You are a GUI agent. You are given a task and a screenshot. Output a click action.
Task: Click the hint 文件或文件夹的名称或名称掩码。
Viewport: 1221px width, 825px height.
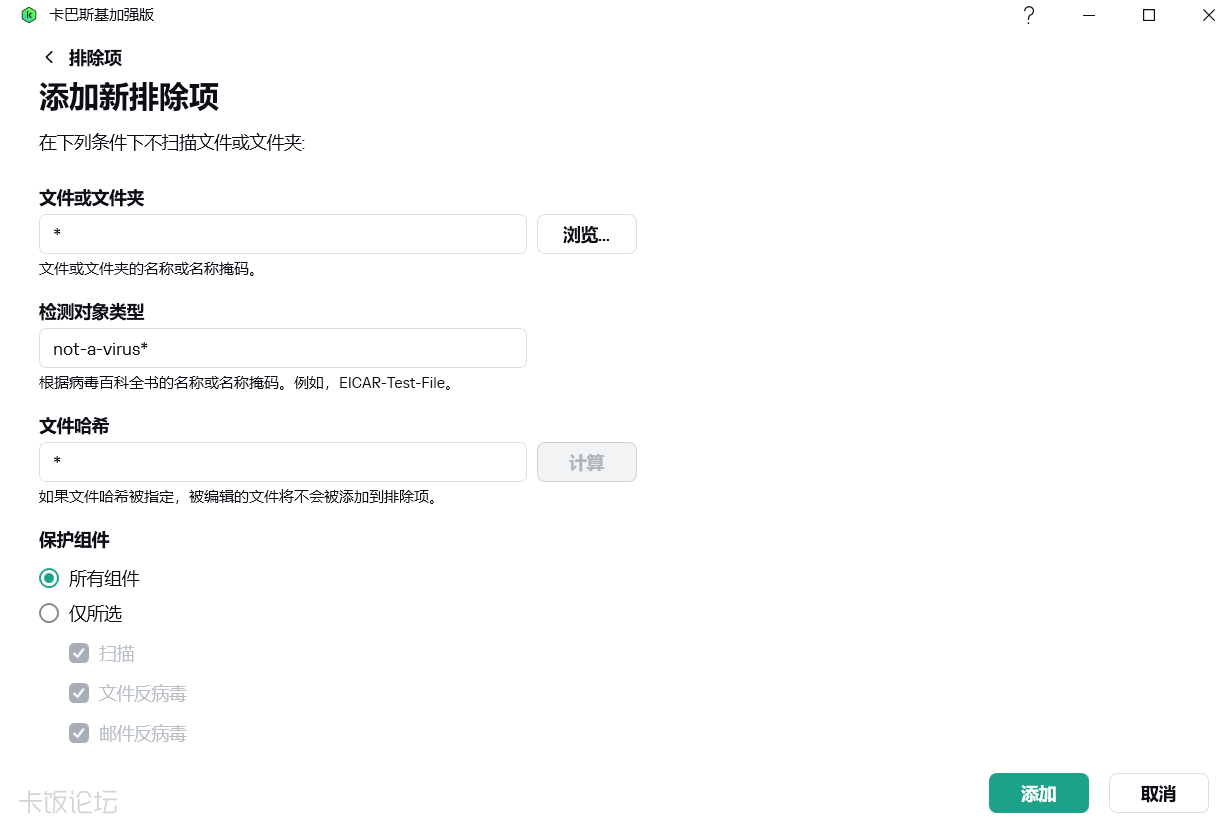tap(148, 269)
